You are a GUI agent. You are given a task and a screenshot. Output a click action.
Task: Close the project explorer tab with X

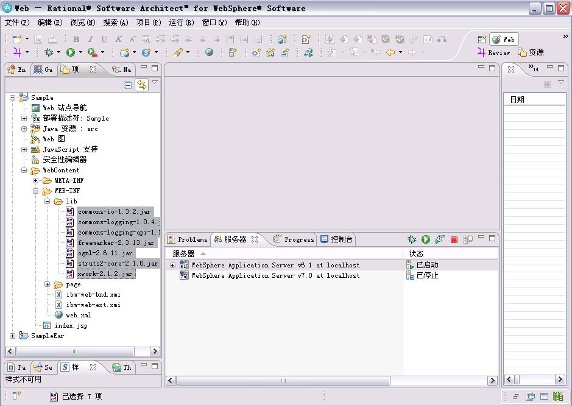tap(93, 69)
